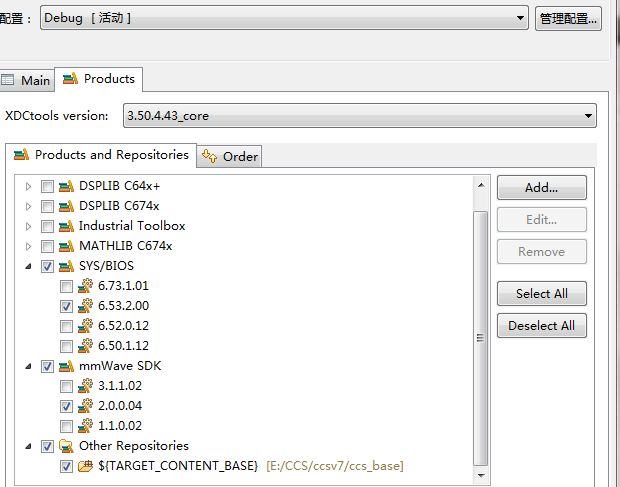Expand the Industrial Toolbox tree node
This screenshot has width=620, height=487.
pyautogui.click(x=28, y=227)
